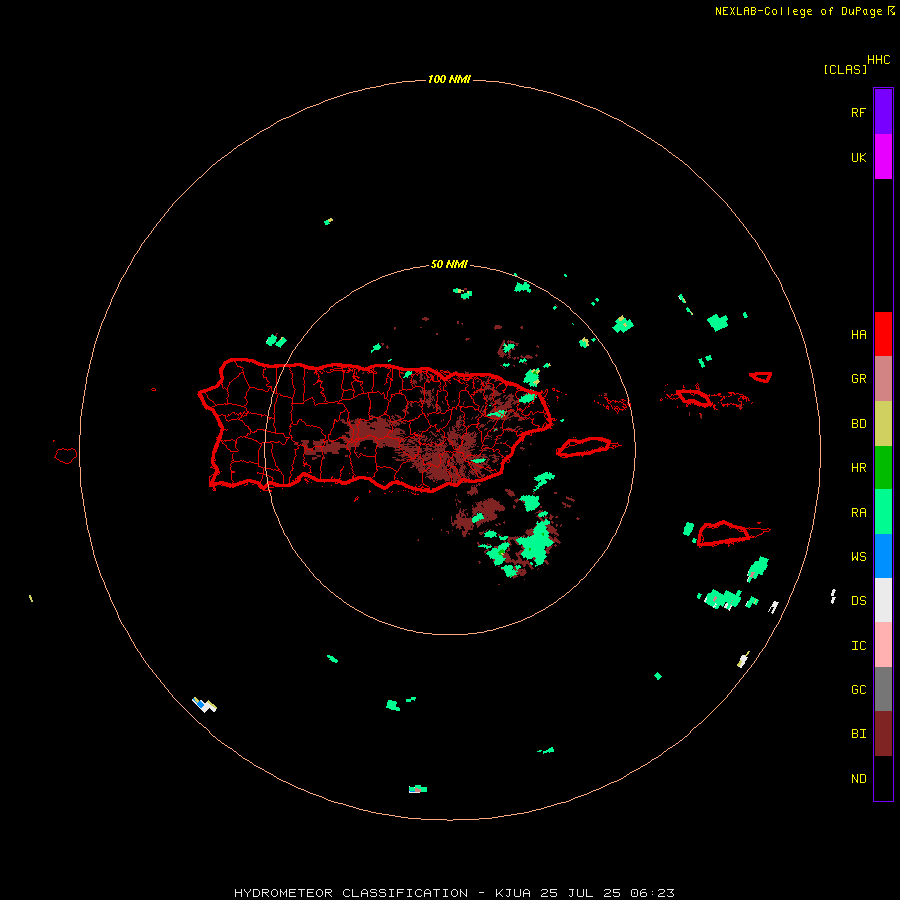
Task: Click the 50 NMI range ring label
Action: (449, 264)
